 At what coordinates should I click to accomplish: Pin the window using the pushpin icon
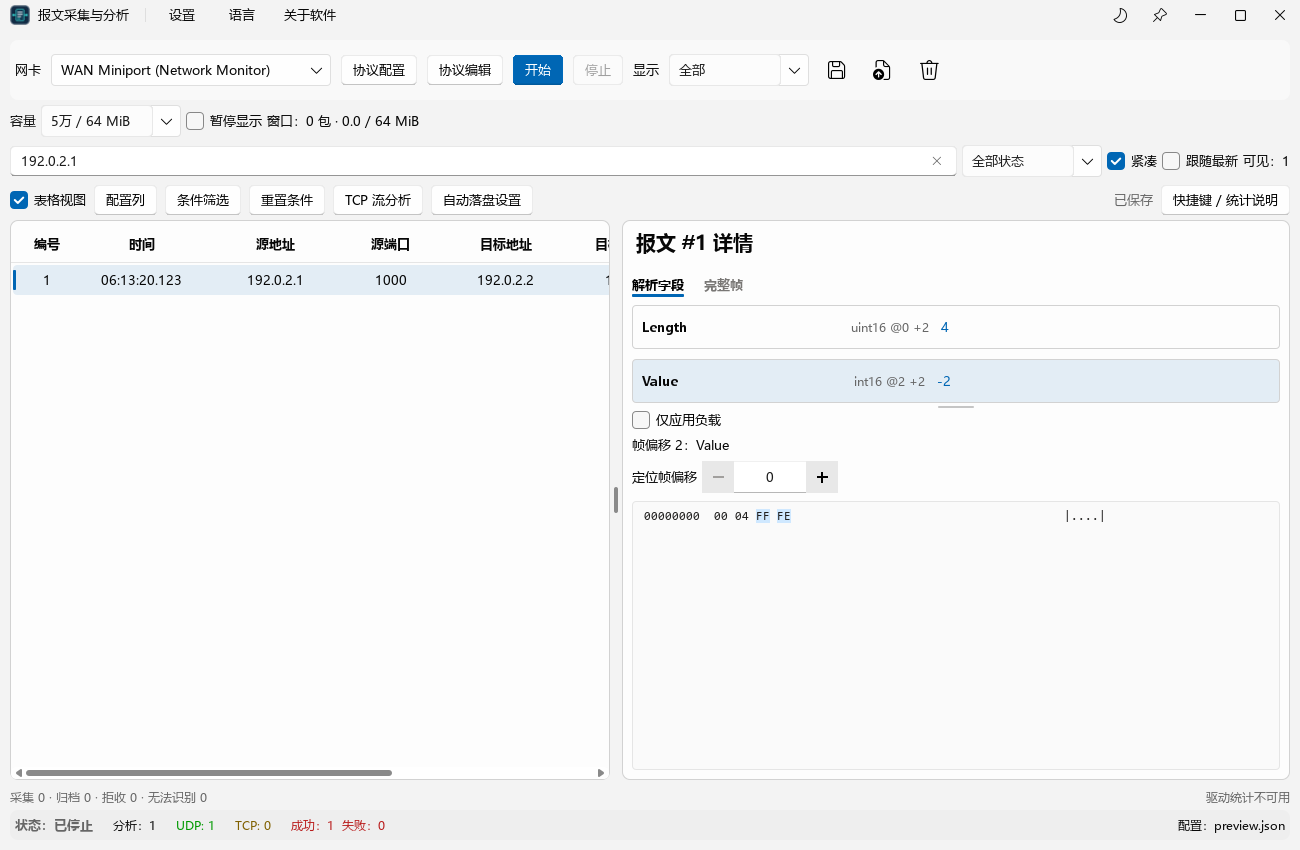point(1160,15)
